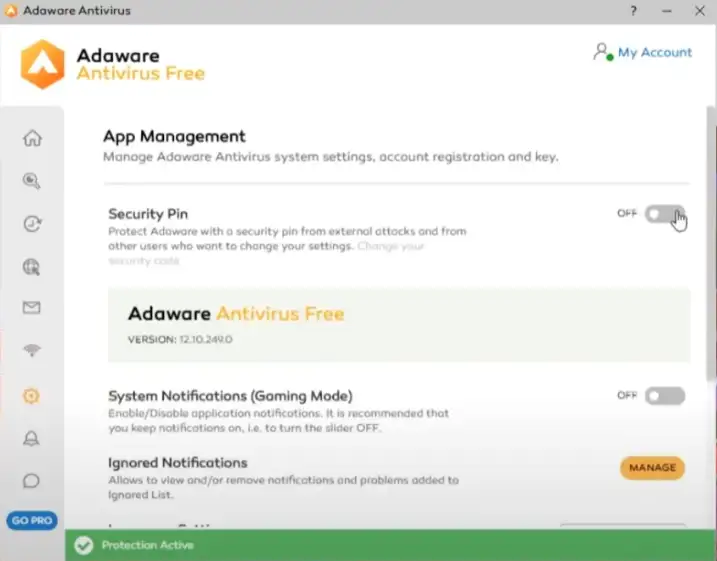Enable the Security Pin toggle
717x561 pixels.
664,214
